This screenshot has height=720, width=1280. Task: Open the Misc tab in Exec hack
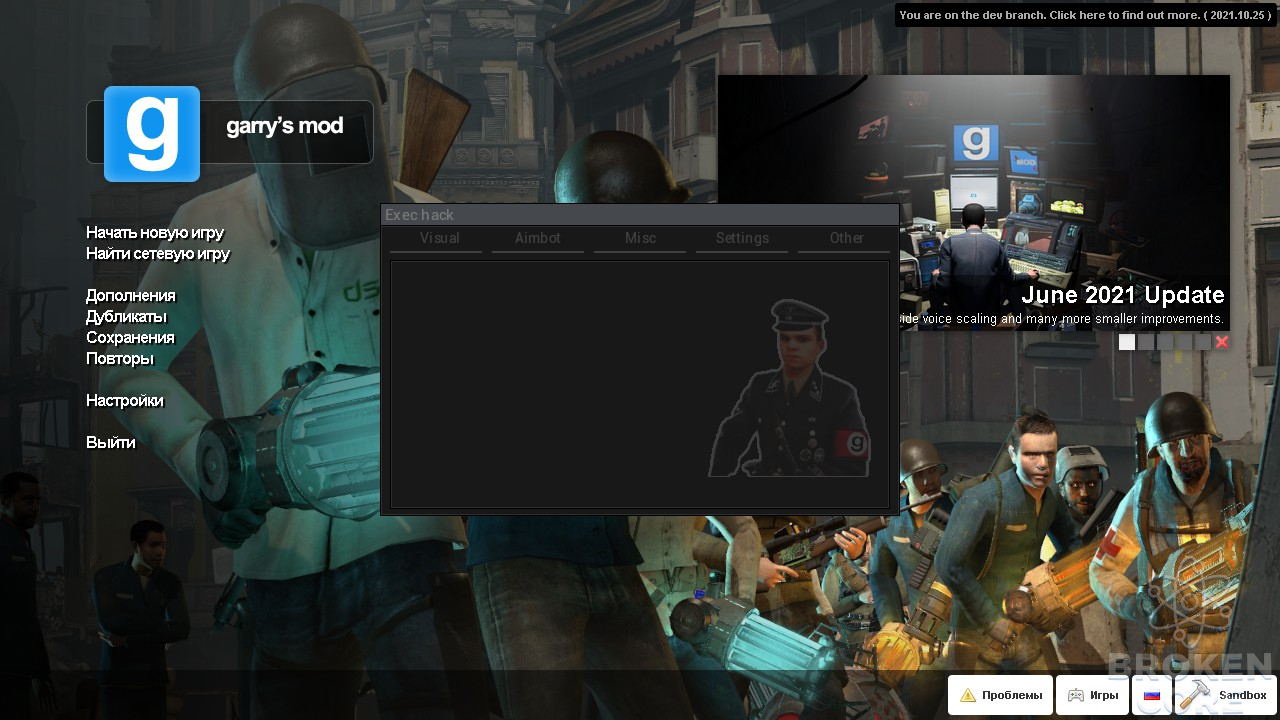tap(640, 239)
